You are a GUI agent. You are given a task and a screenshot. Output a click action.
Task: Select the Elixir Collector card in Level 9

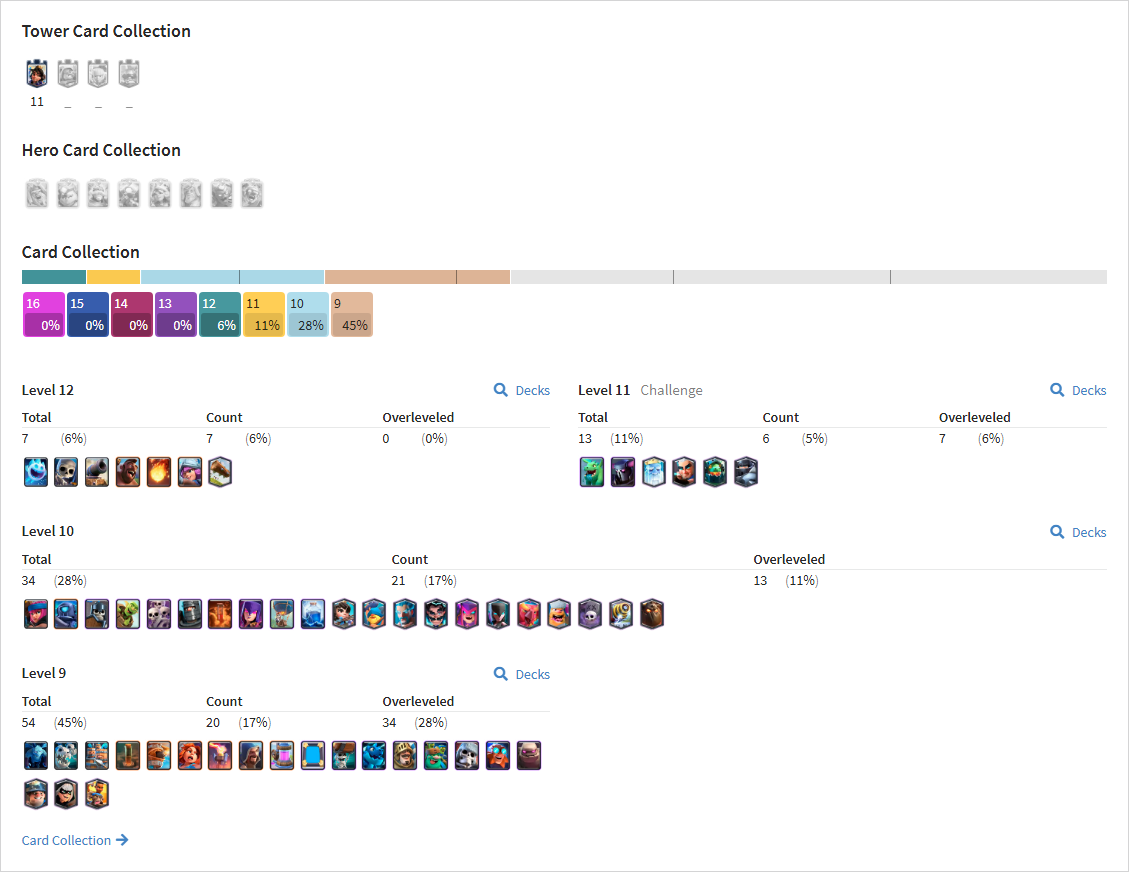point(282,755)
